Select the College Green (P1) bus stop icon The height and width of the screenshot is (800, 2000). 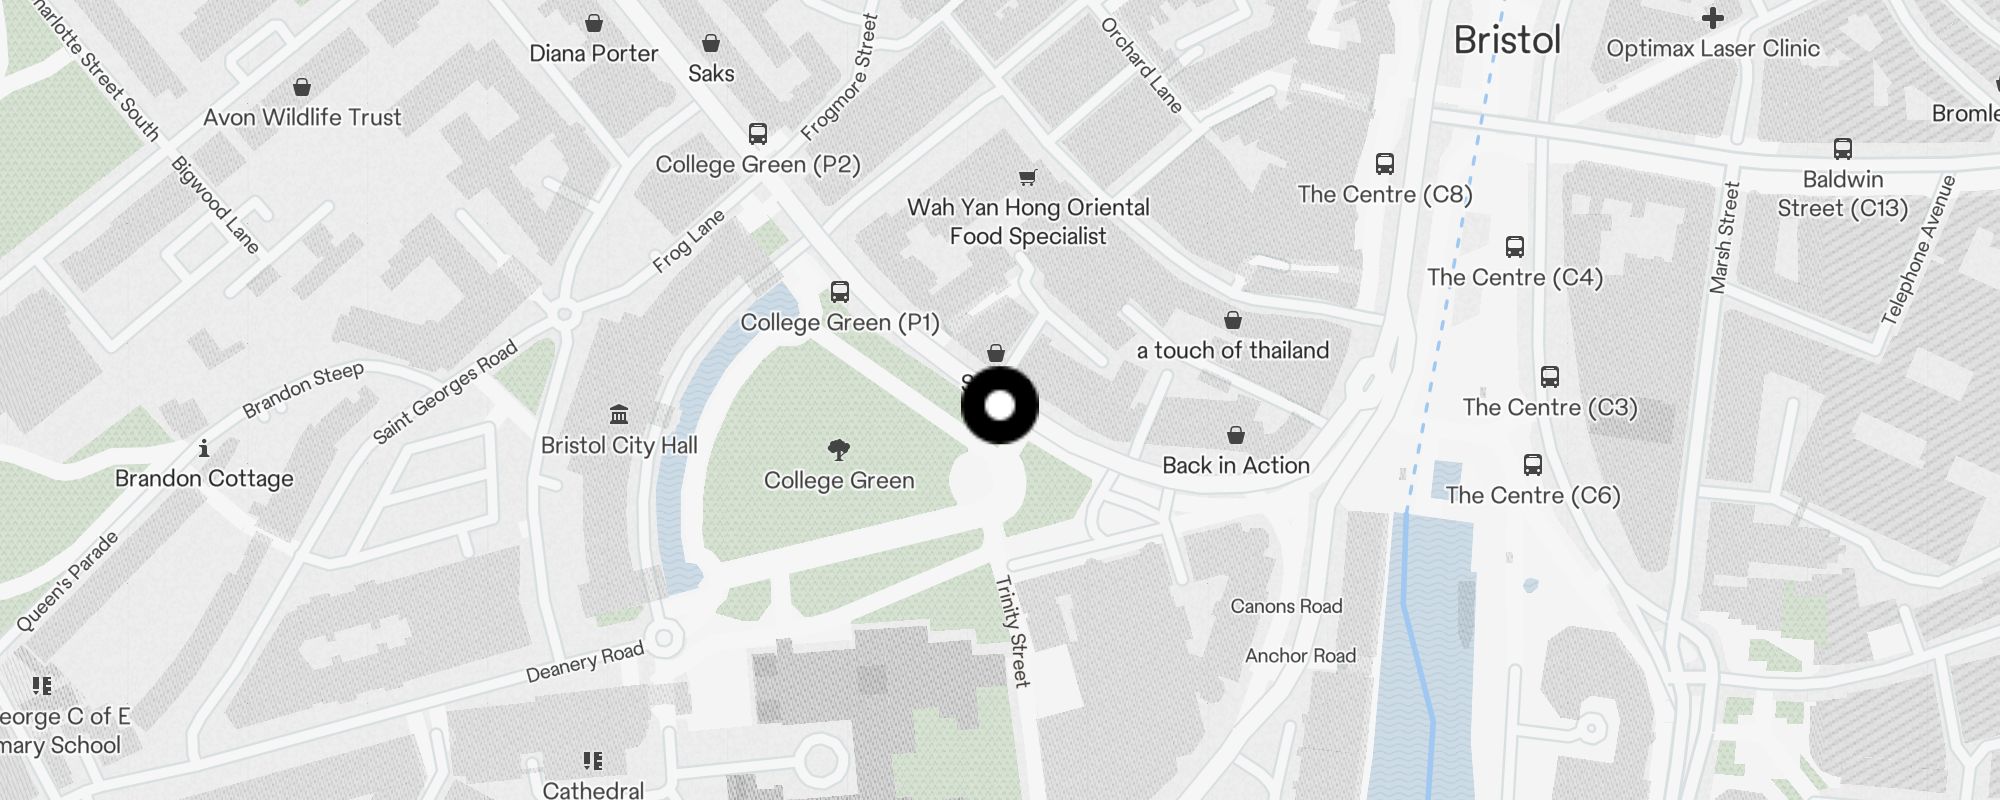(x=840, y=292)
